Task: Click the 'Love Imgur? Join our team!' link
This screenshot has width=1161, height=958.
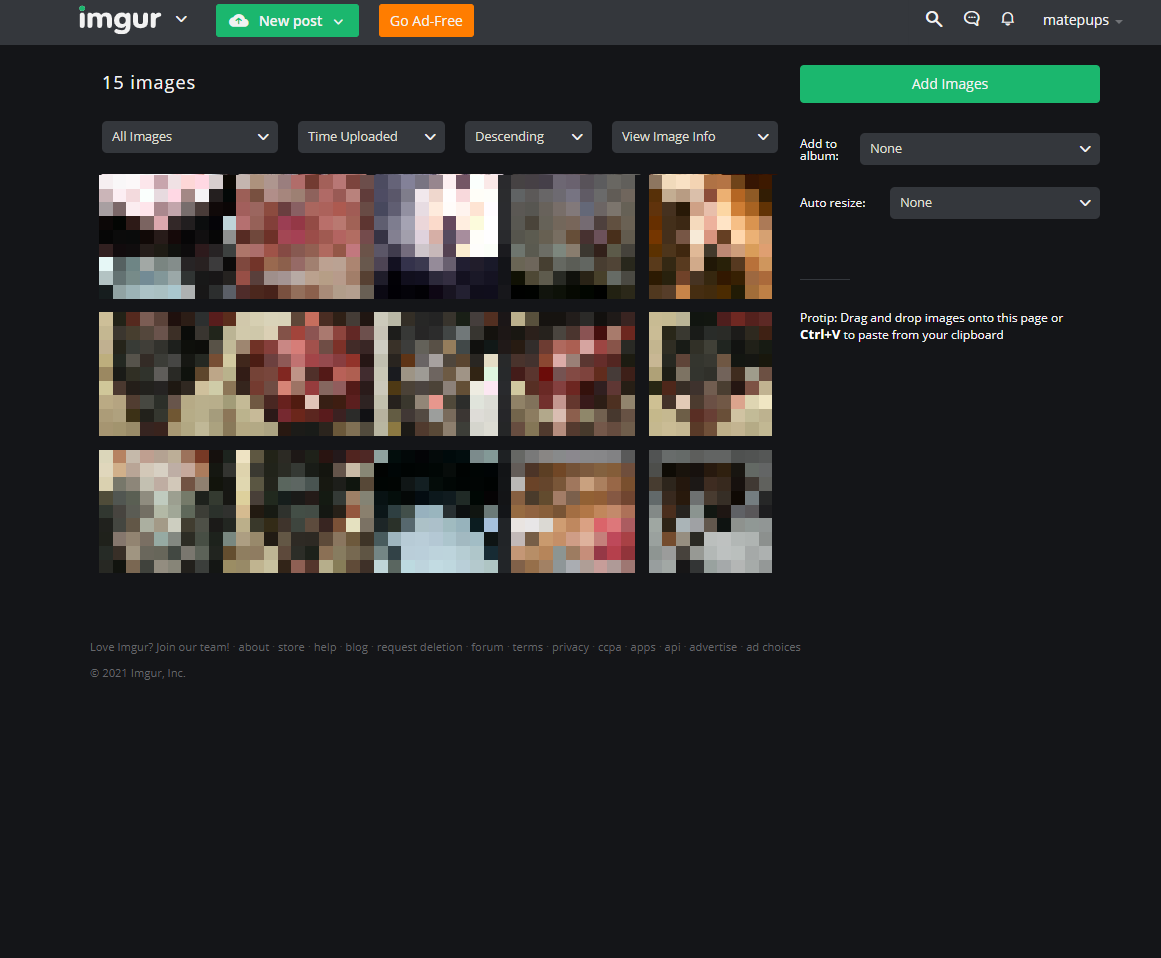Action: pos(160,647)
